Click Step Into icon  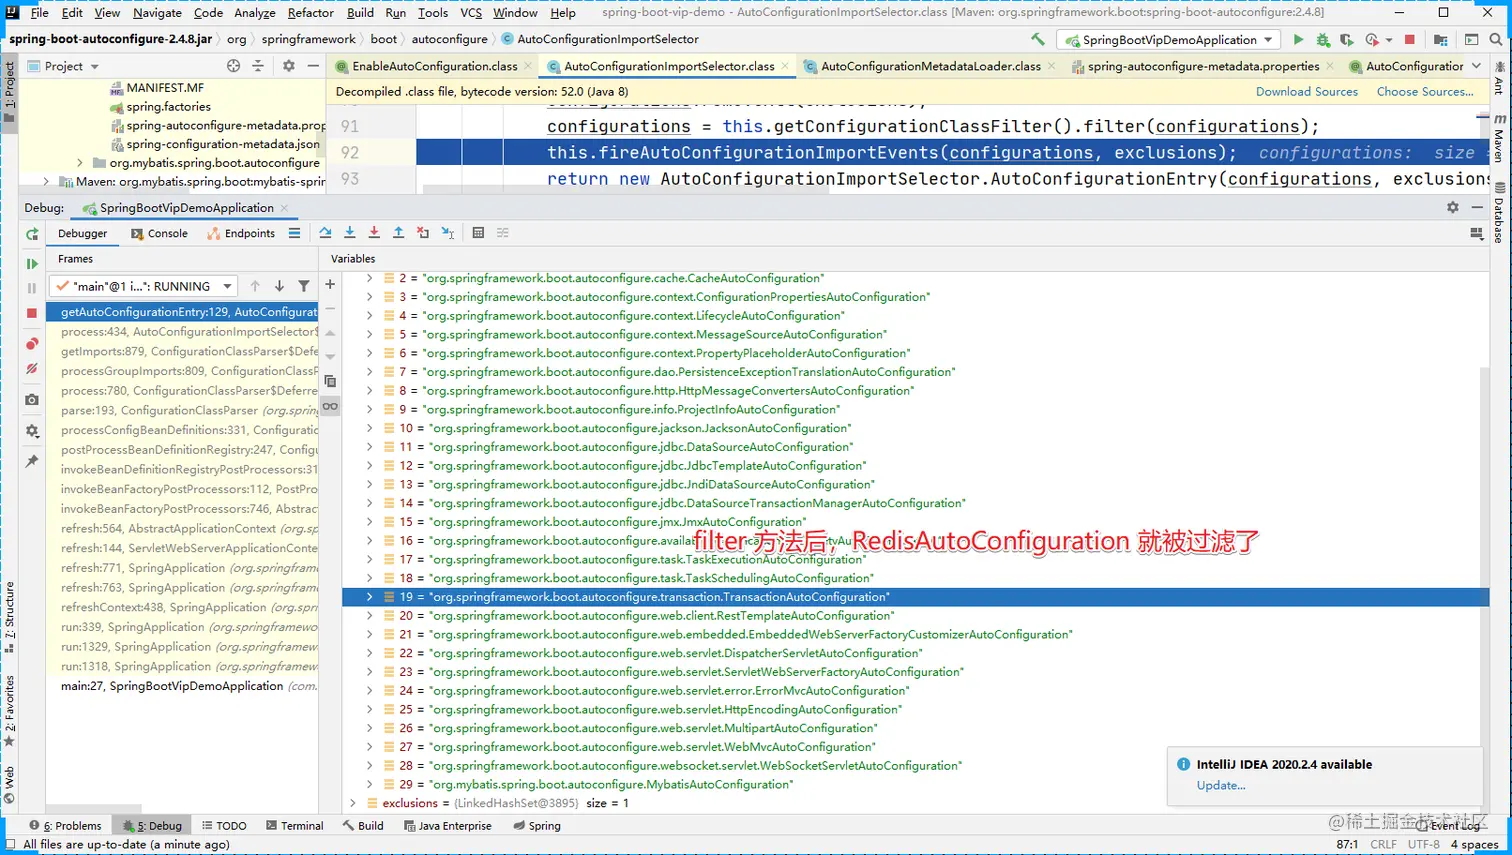(x=349, y=233)
